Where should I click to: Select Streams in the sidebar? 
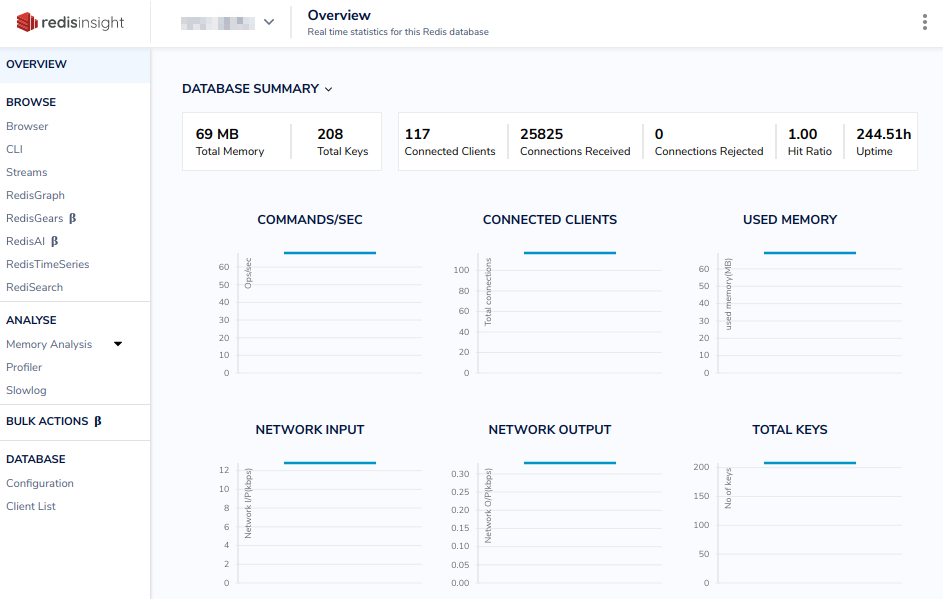coord(27,172)
